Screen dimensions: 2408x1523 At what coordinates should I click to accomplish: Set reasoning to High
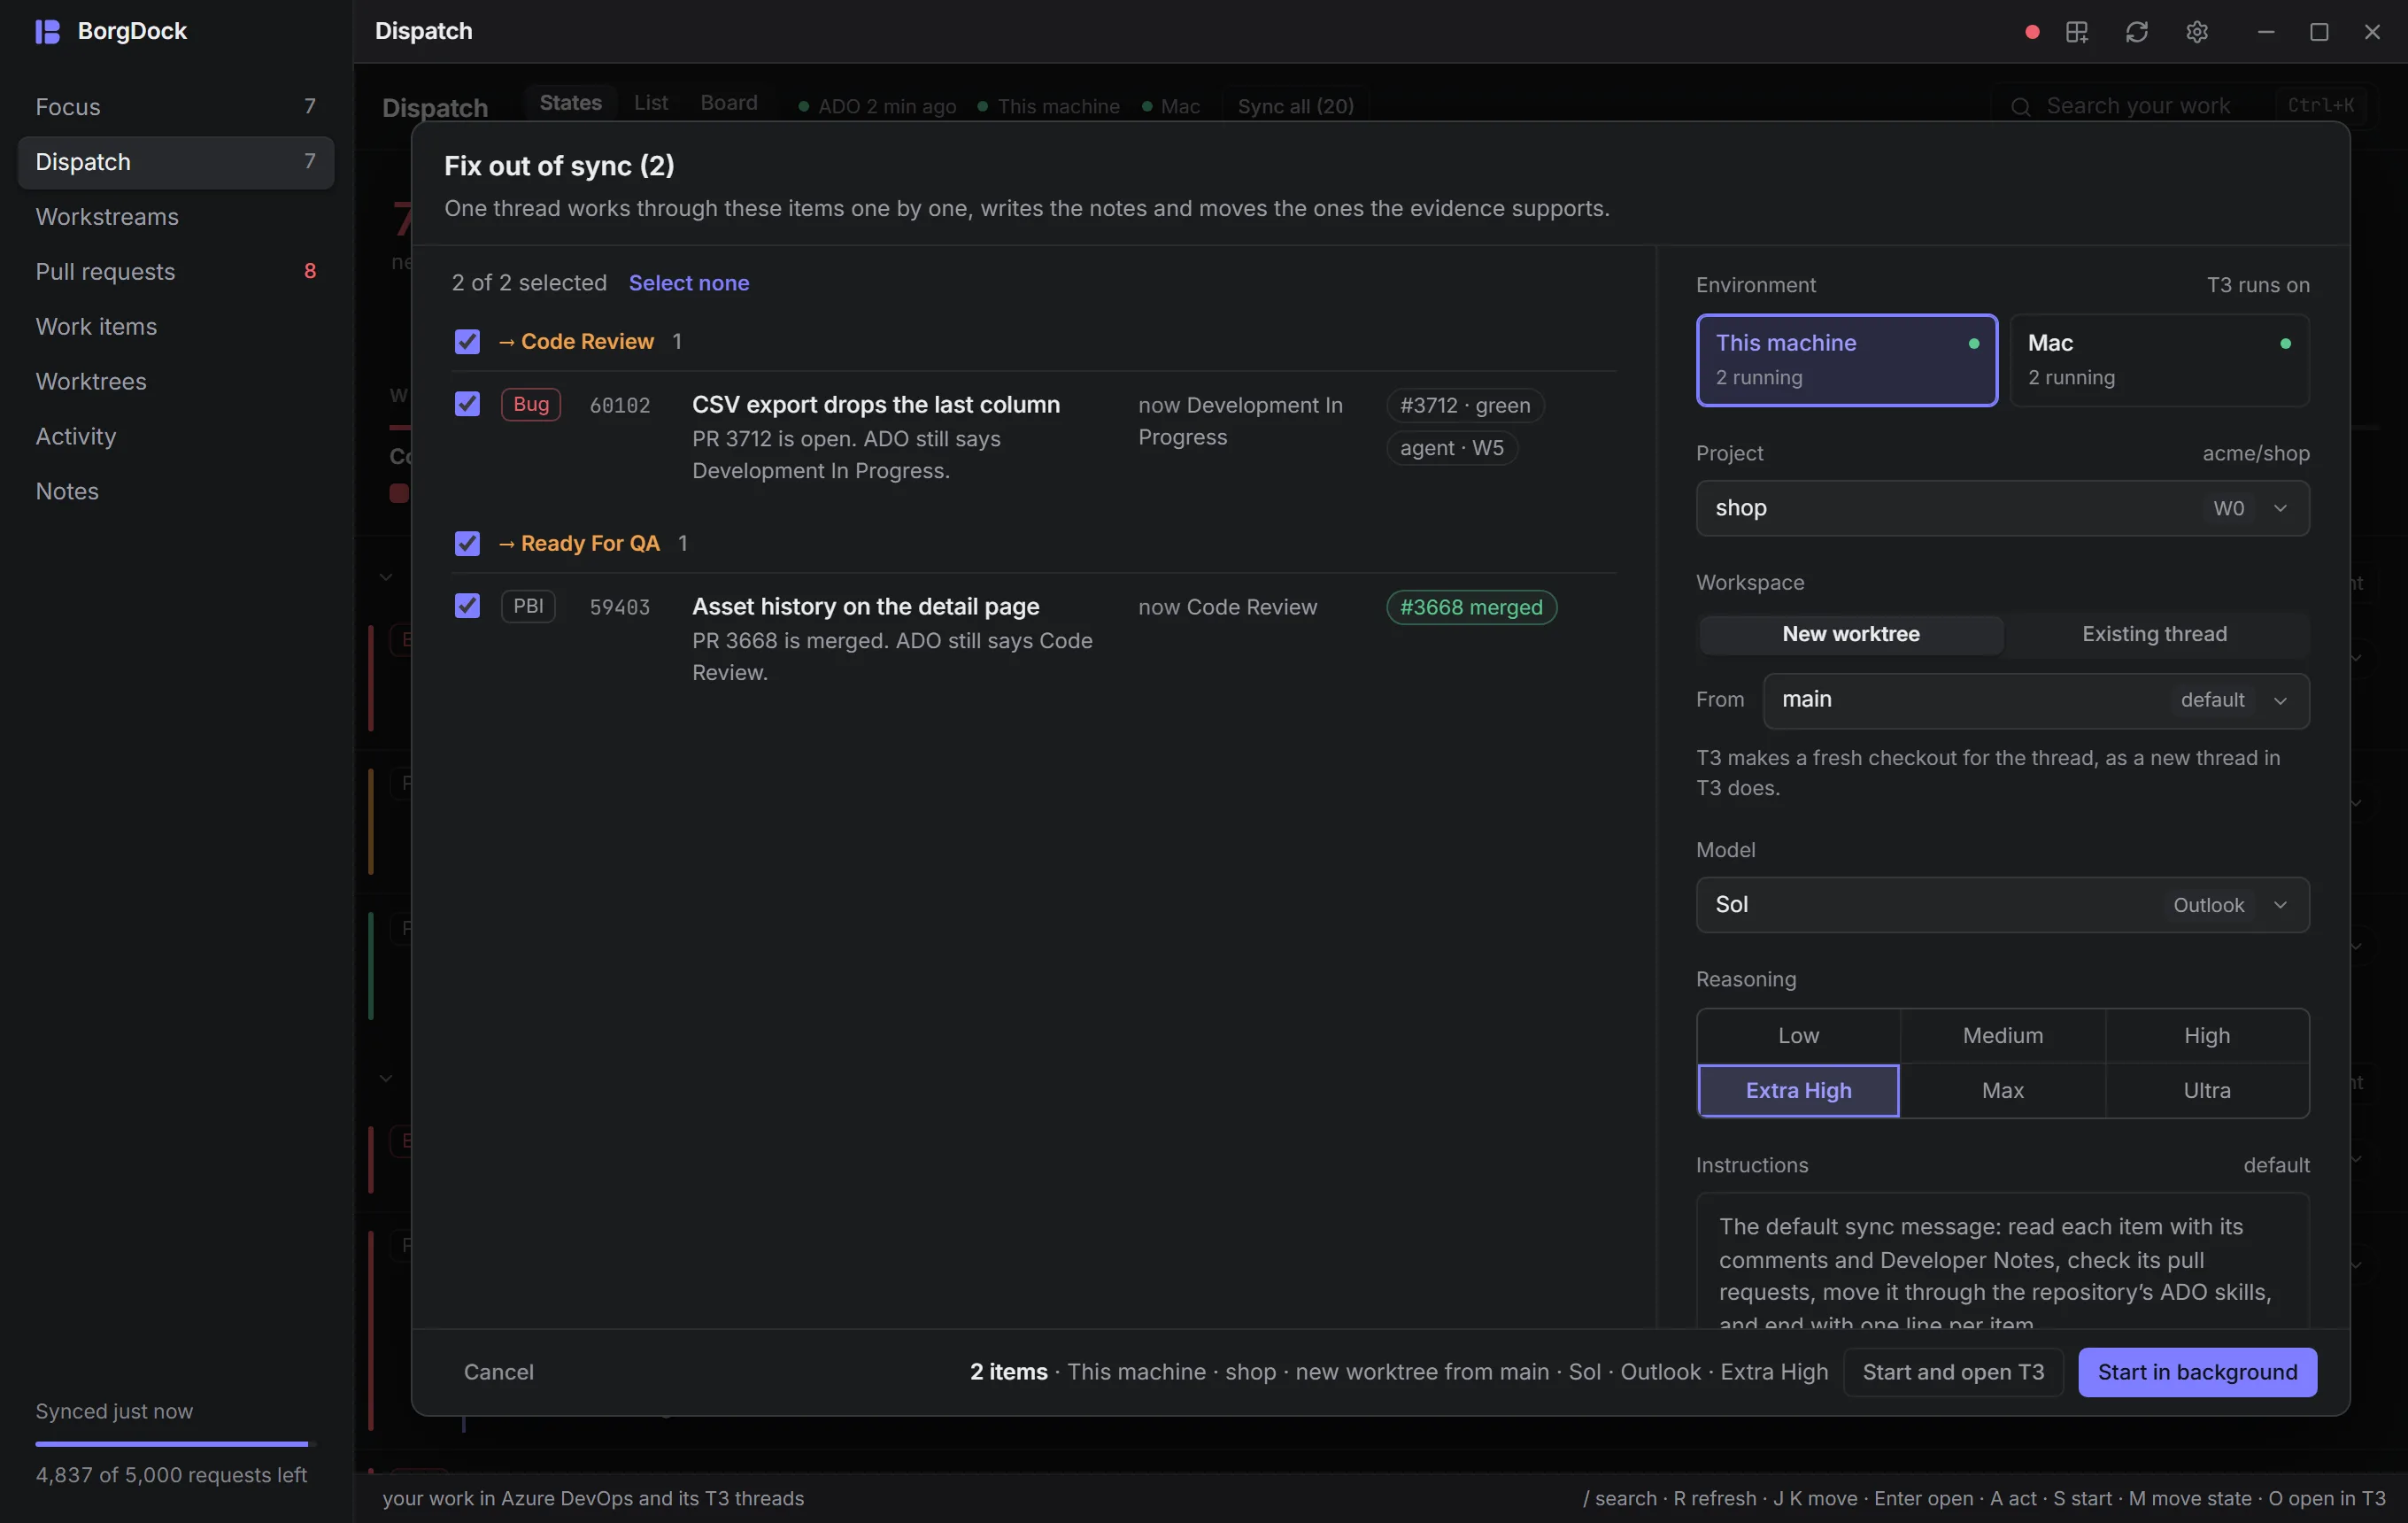click(2207, 1036)
